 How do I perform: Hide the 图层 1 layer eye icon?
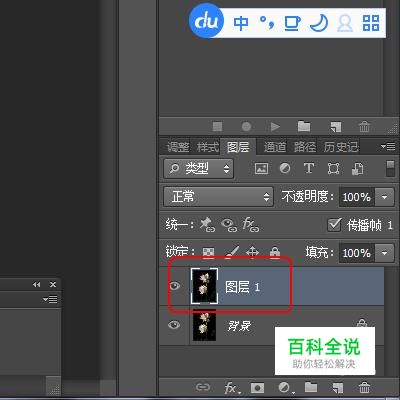coord(174,286)
